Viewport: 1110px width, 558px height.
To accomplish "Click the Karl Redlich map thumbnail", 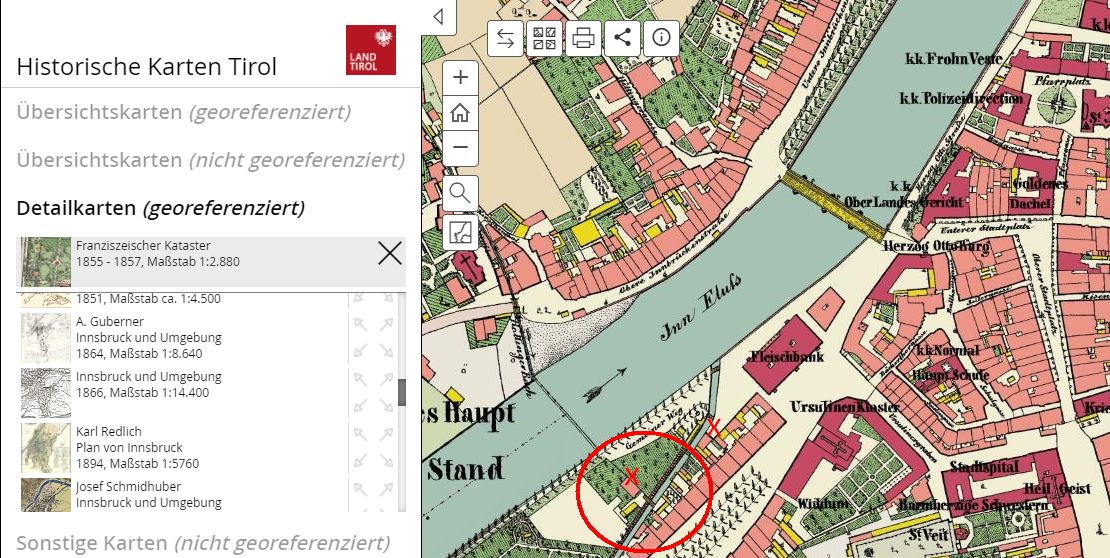I will point(46,448).
